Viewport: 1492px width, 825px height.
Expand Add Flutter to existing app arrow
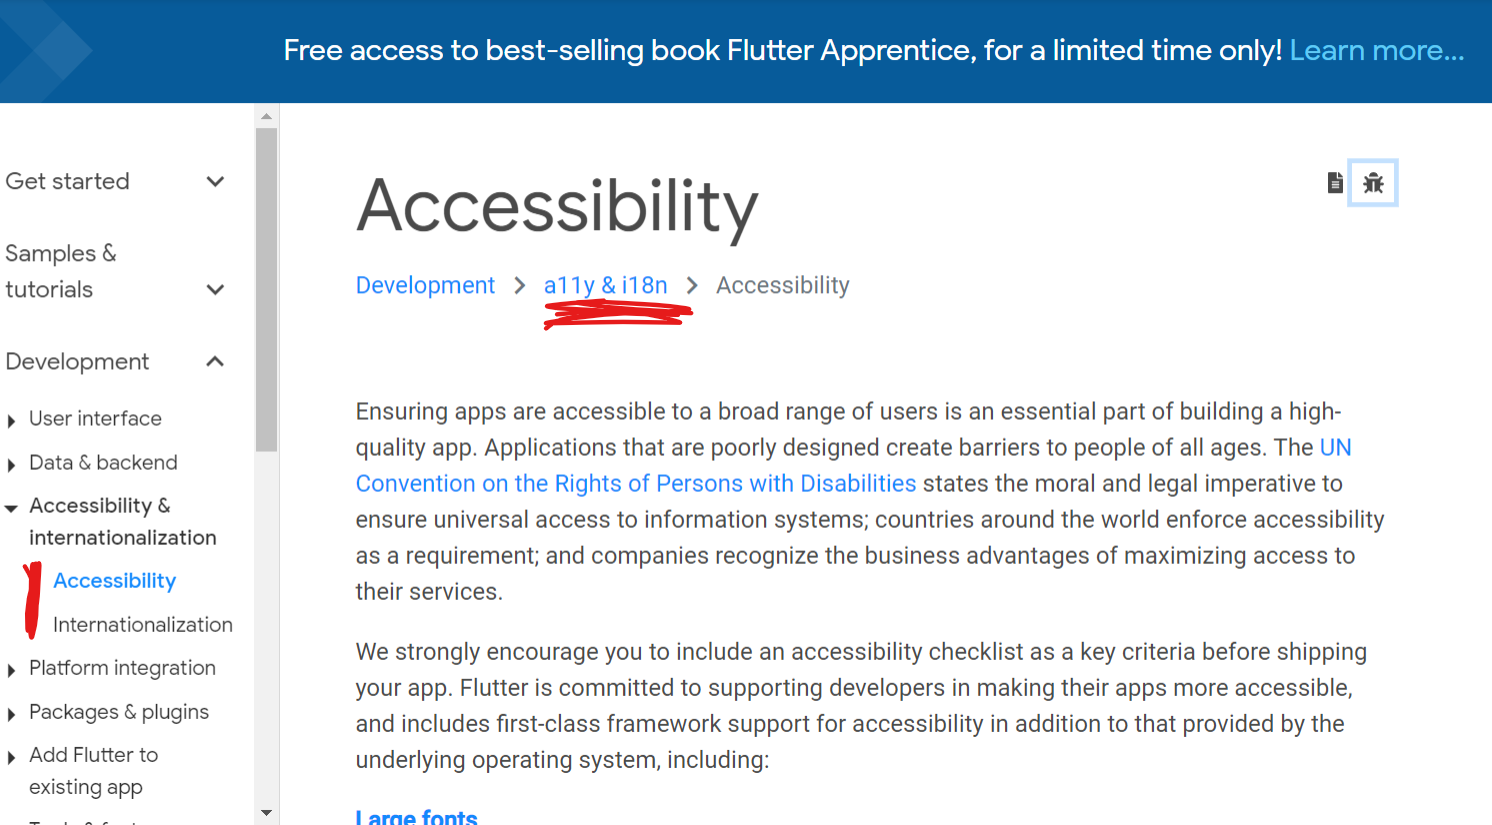coord(13,755)
